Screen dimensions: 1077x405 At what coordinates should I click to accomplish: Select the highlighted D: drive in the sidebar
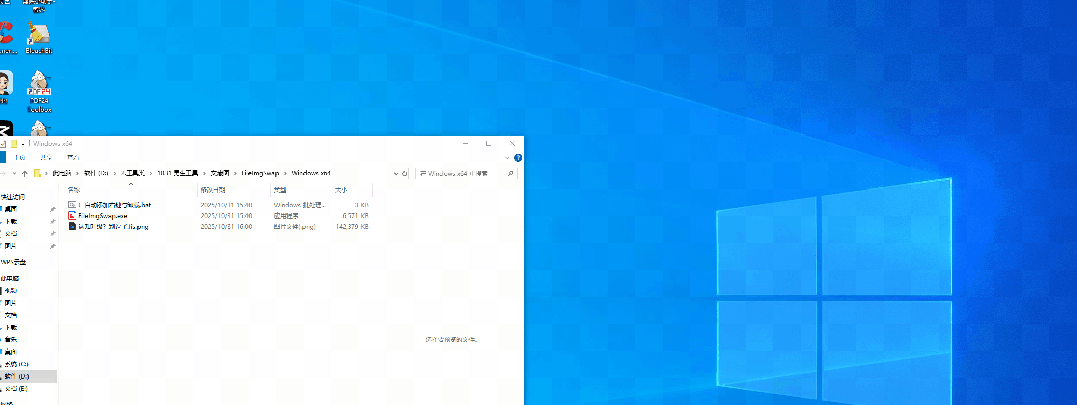(x=22, y=376)
